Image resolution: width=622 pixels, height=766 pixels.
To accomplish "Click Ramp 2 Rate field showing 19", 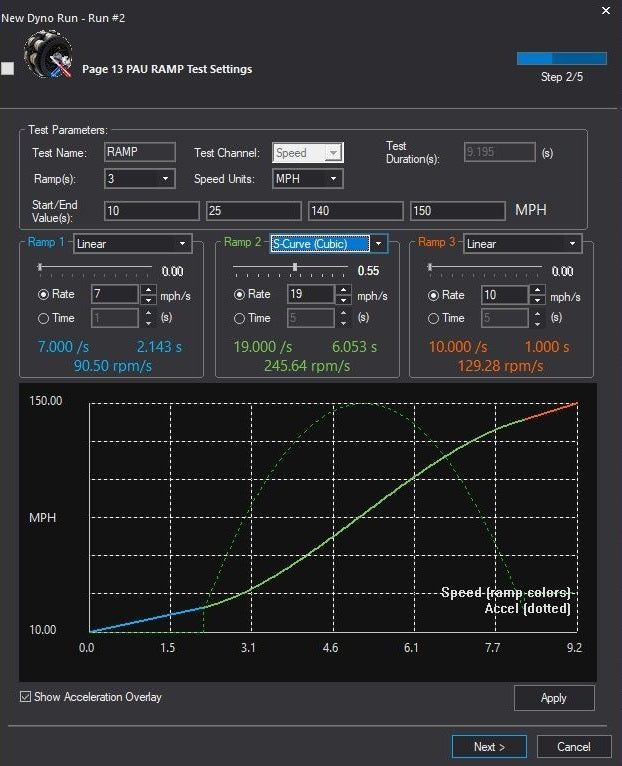I will tap(311, 294).
